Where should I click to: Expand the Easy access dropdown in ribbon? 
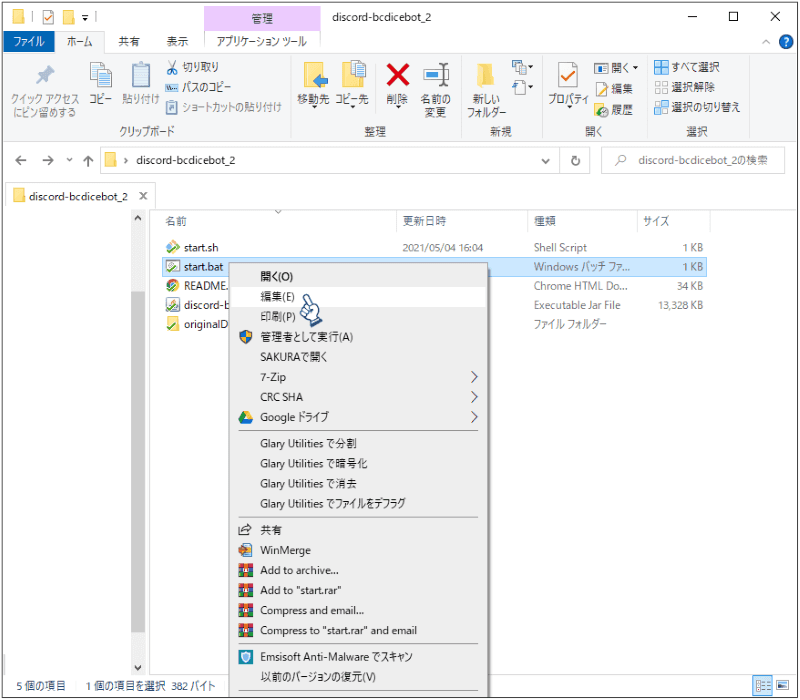(522, 87)
